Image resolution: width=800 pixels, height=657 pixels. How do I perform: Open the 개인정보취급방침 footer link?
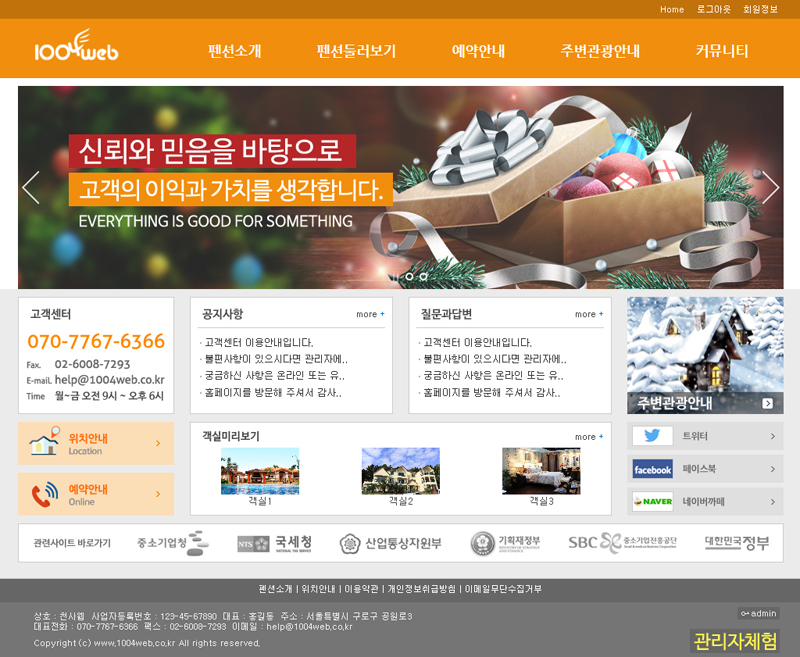coord(421,589)
